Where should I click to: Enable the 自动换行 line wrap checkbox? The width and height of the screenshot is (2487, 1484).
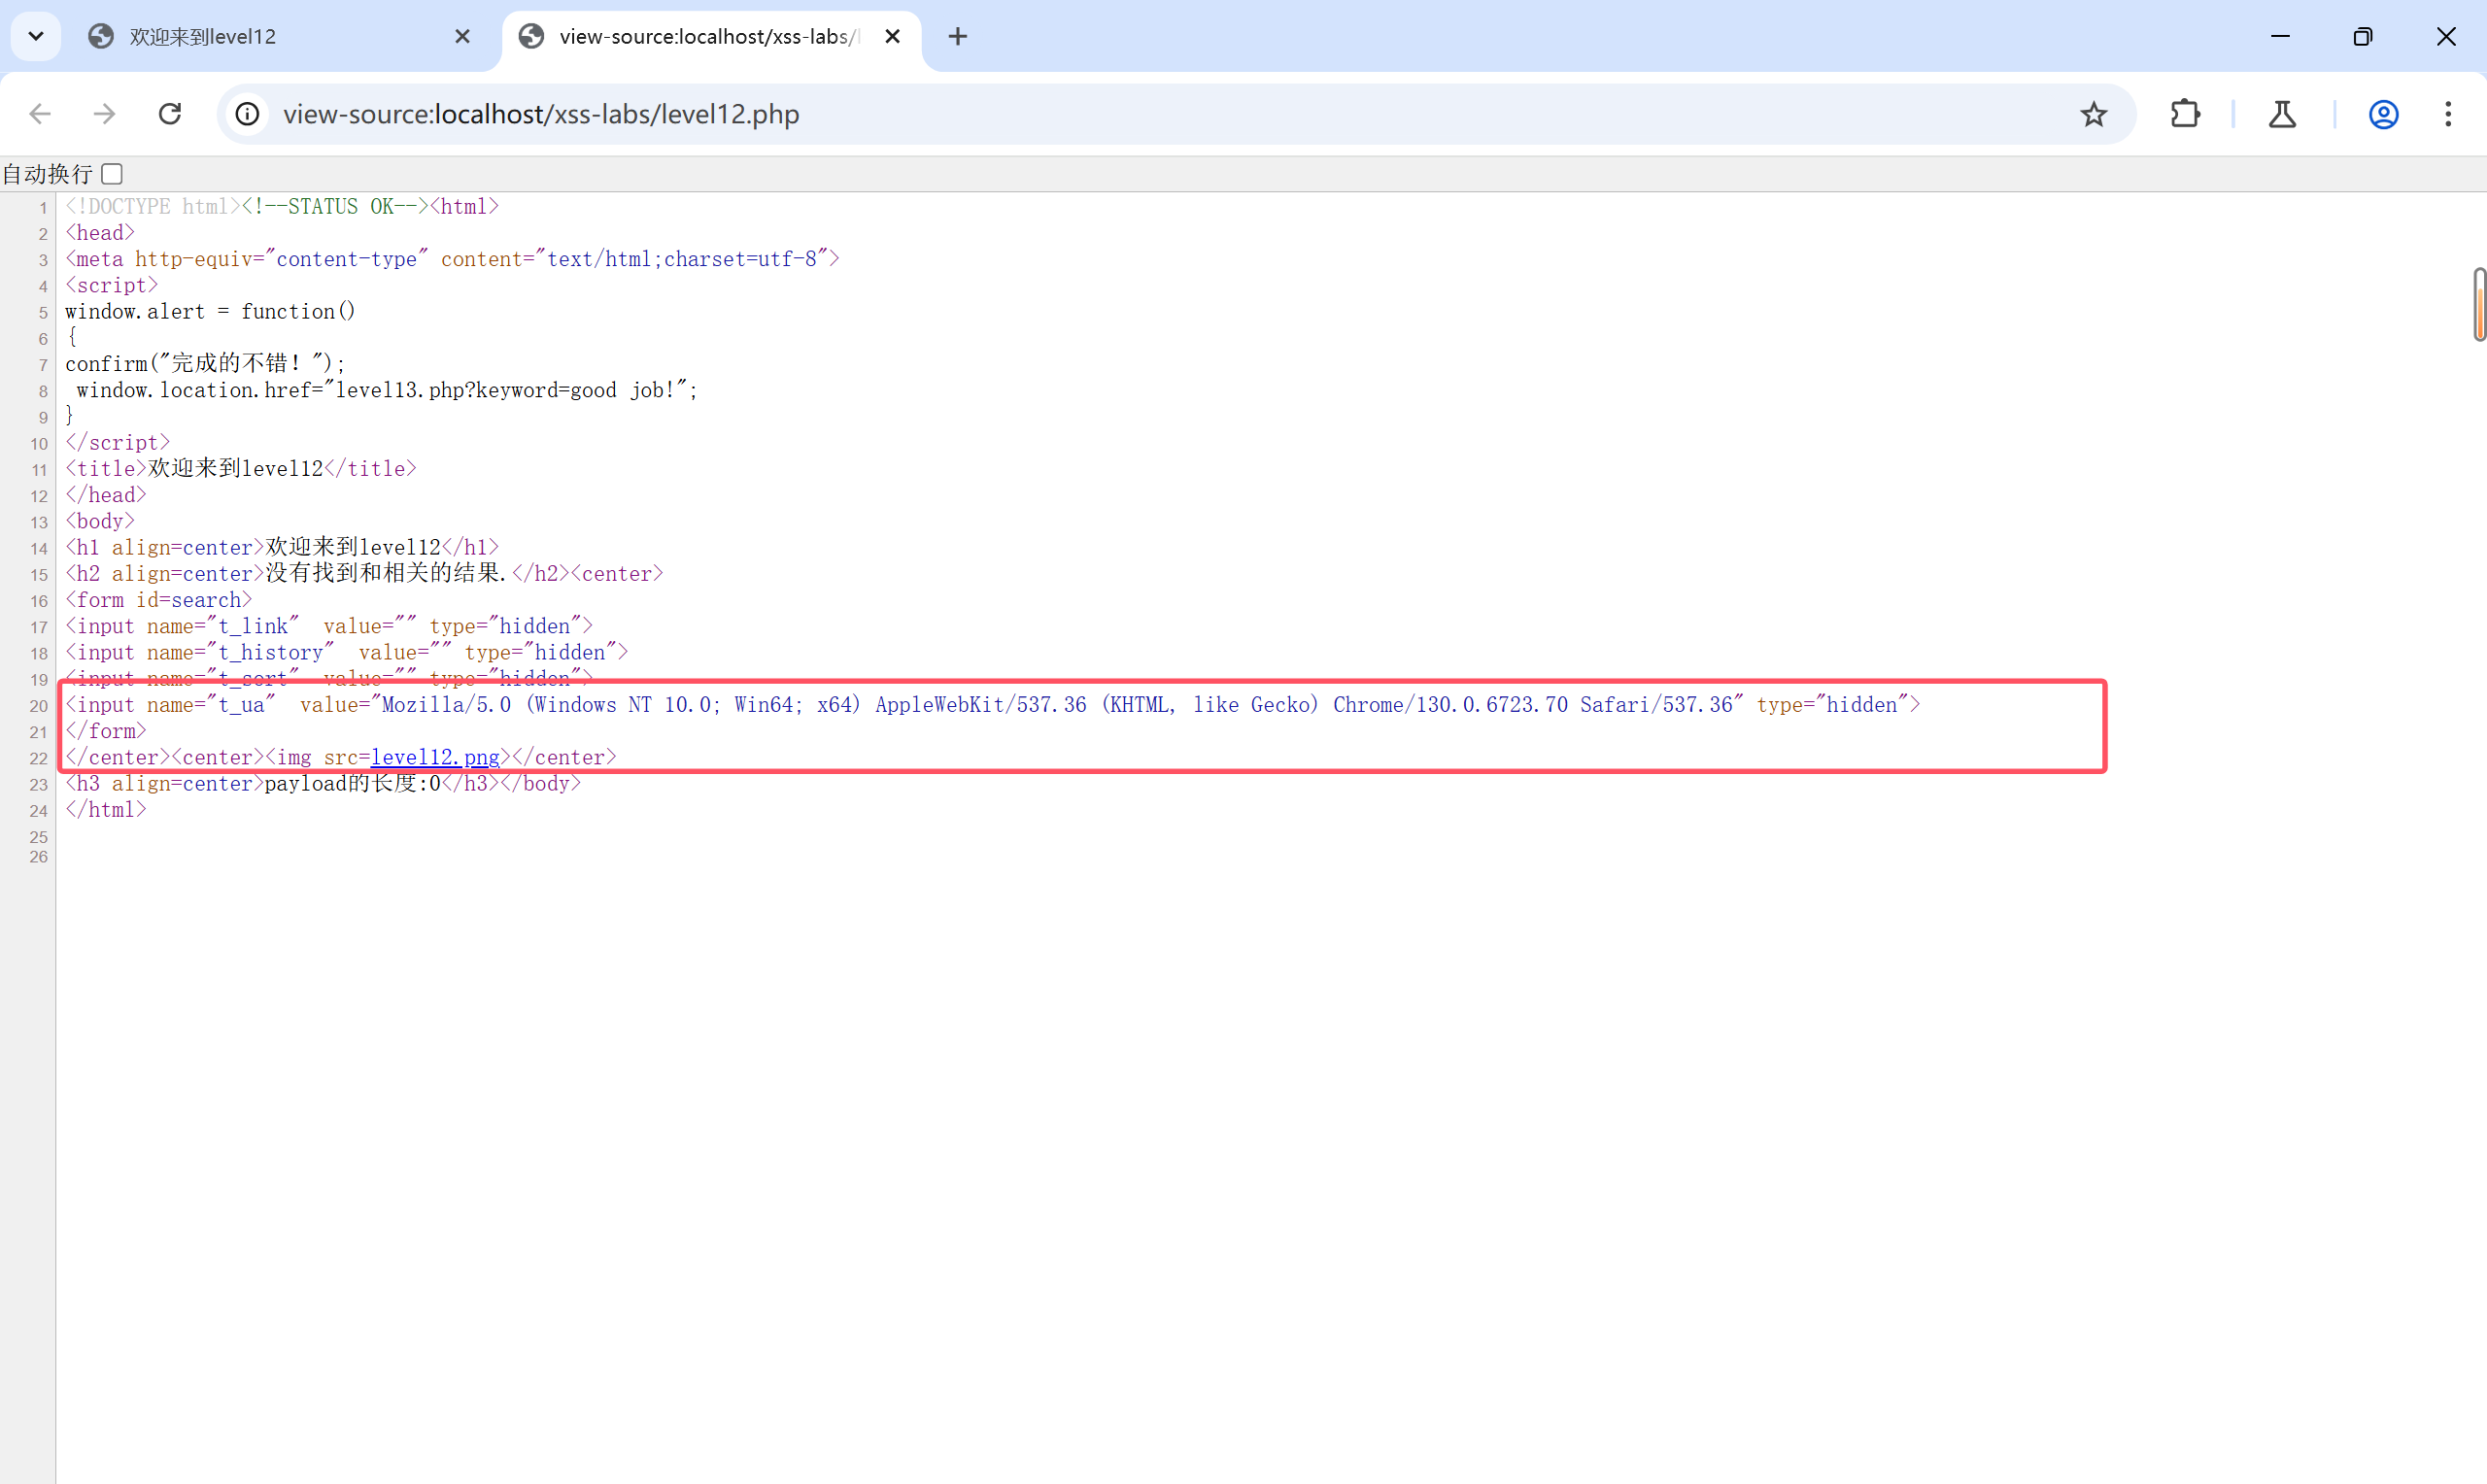click(x=112, y=174)
